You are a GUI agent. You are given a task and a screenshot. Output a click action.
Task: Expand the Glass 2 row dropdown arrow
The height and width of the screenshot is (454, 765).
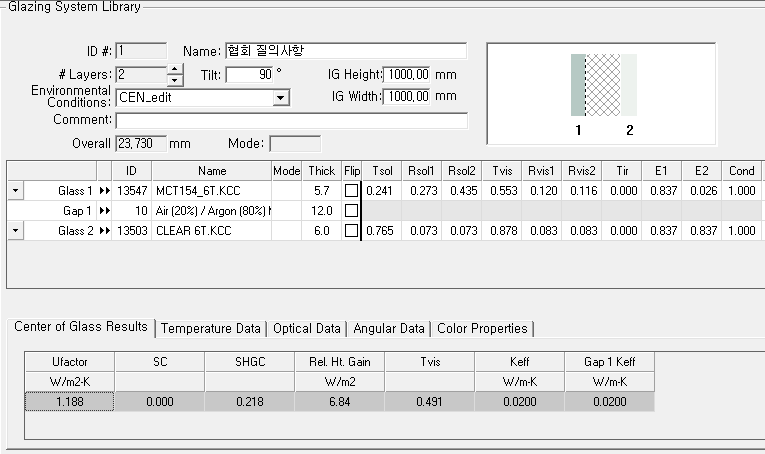click(x=15, y=231)
